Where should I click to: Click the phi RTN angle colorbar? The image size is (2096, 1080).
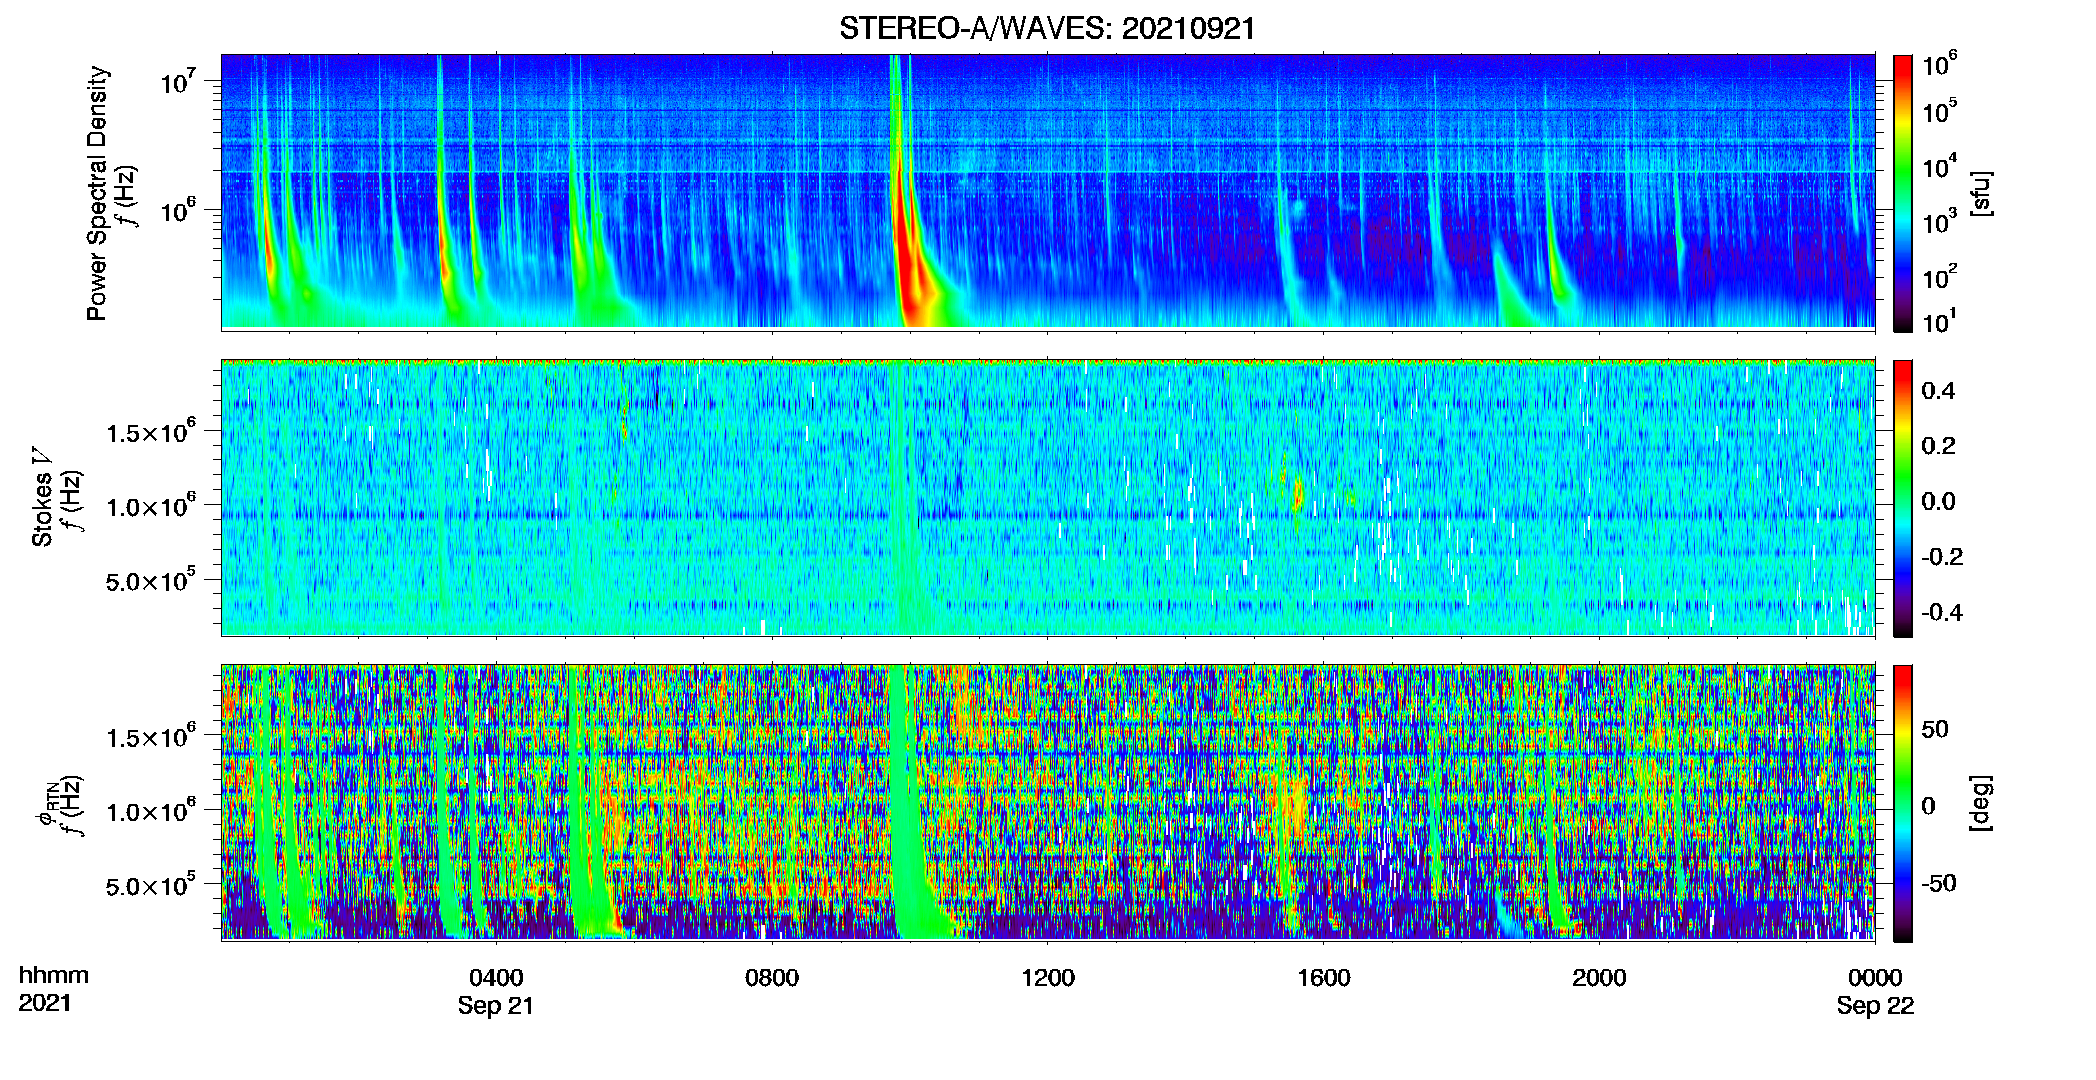[x=1903, y=803]
